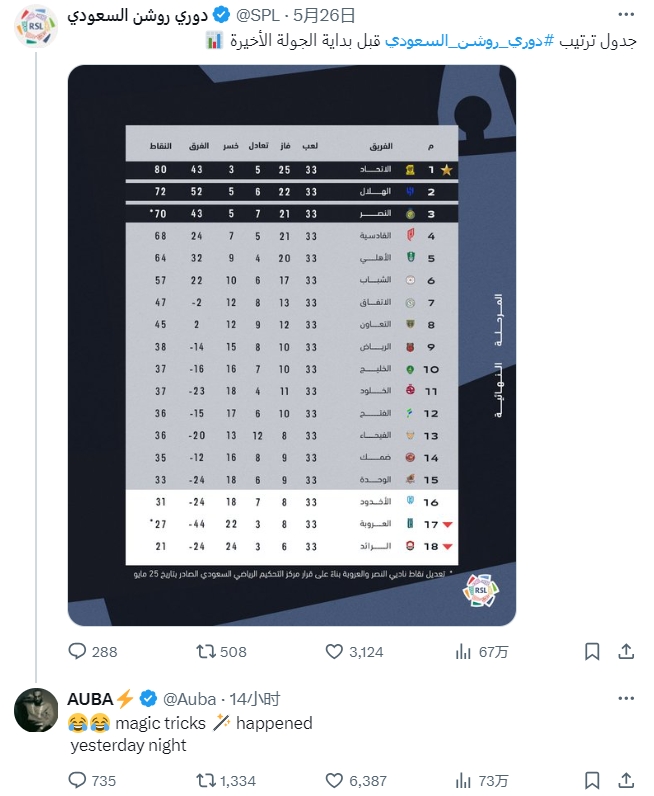Viewport: 654px width, 796px height.
Task: Retweet AUBA's magic tricks tweet
Action: (206, 780)
